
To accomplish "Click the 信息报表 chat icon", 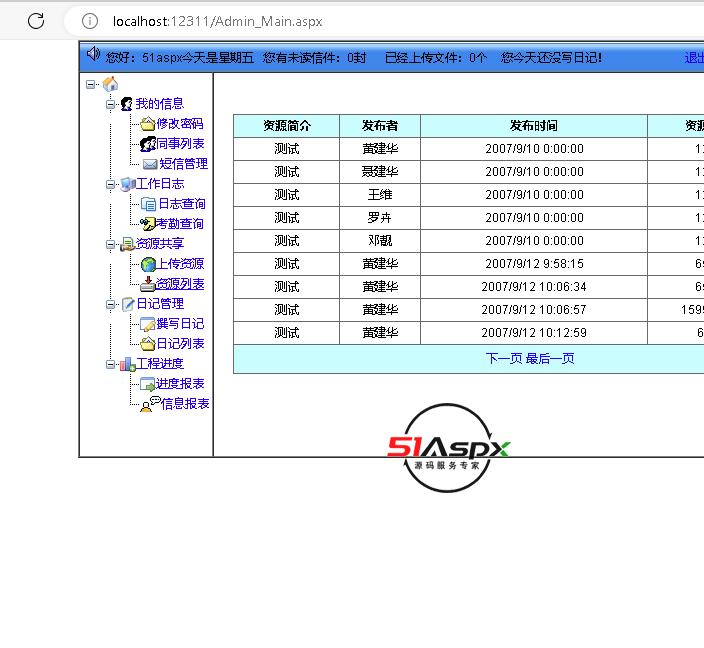I will click(150, 404).
